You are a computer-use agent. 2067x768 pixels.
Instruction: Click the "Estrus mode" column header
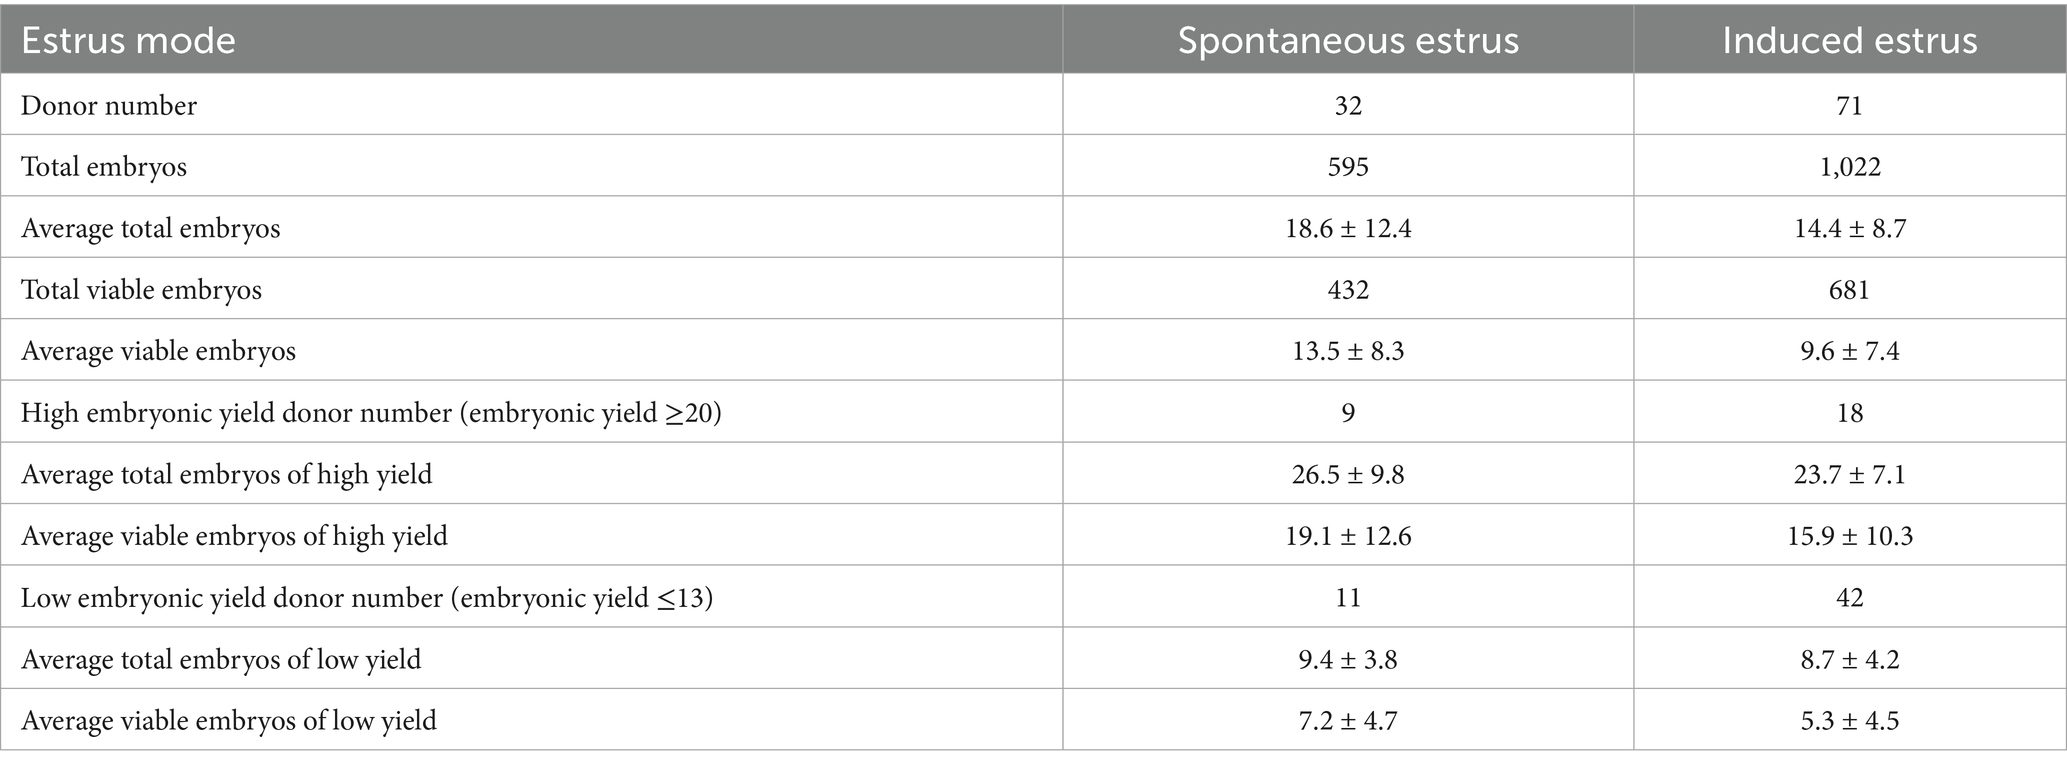[128, 41]
